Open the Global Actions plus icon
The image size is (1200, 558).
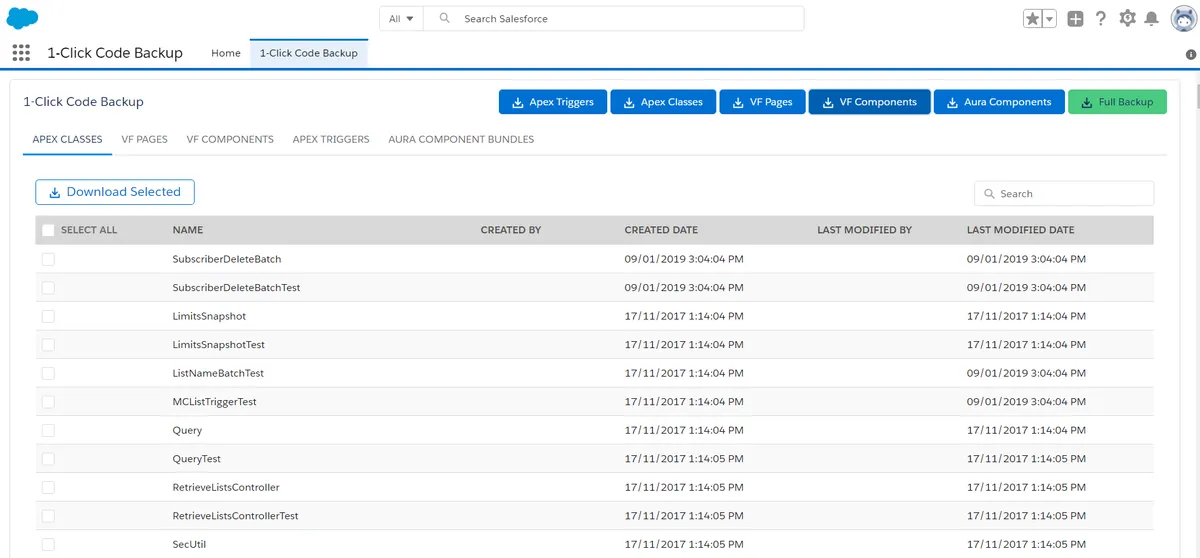pyautogui.click(x=1075, y=19)
